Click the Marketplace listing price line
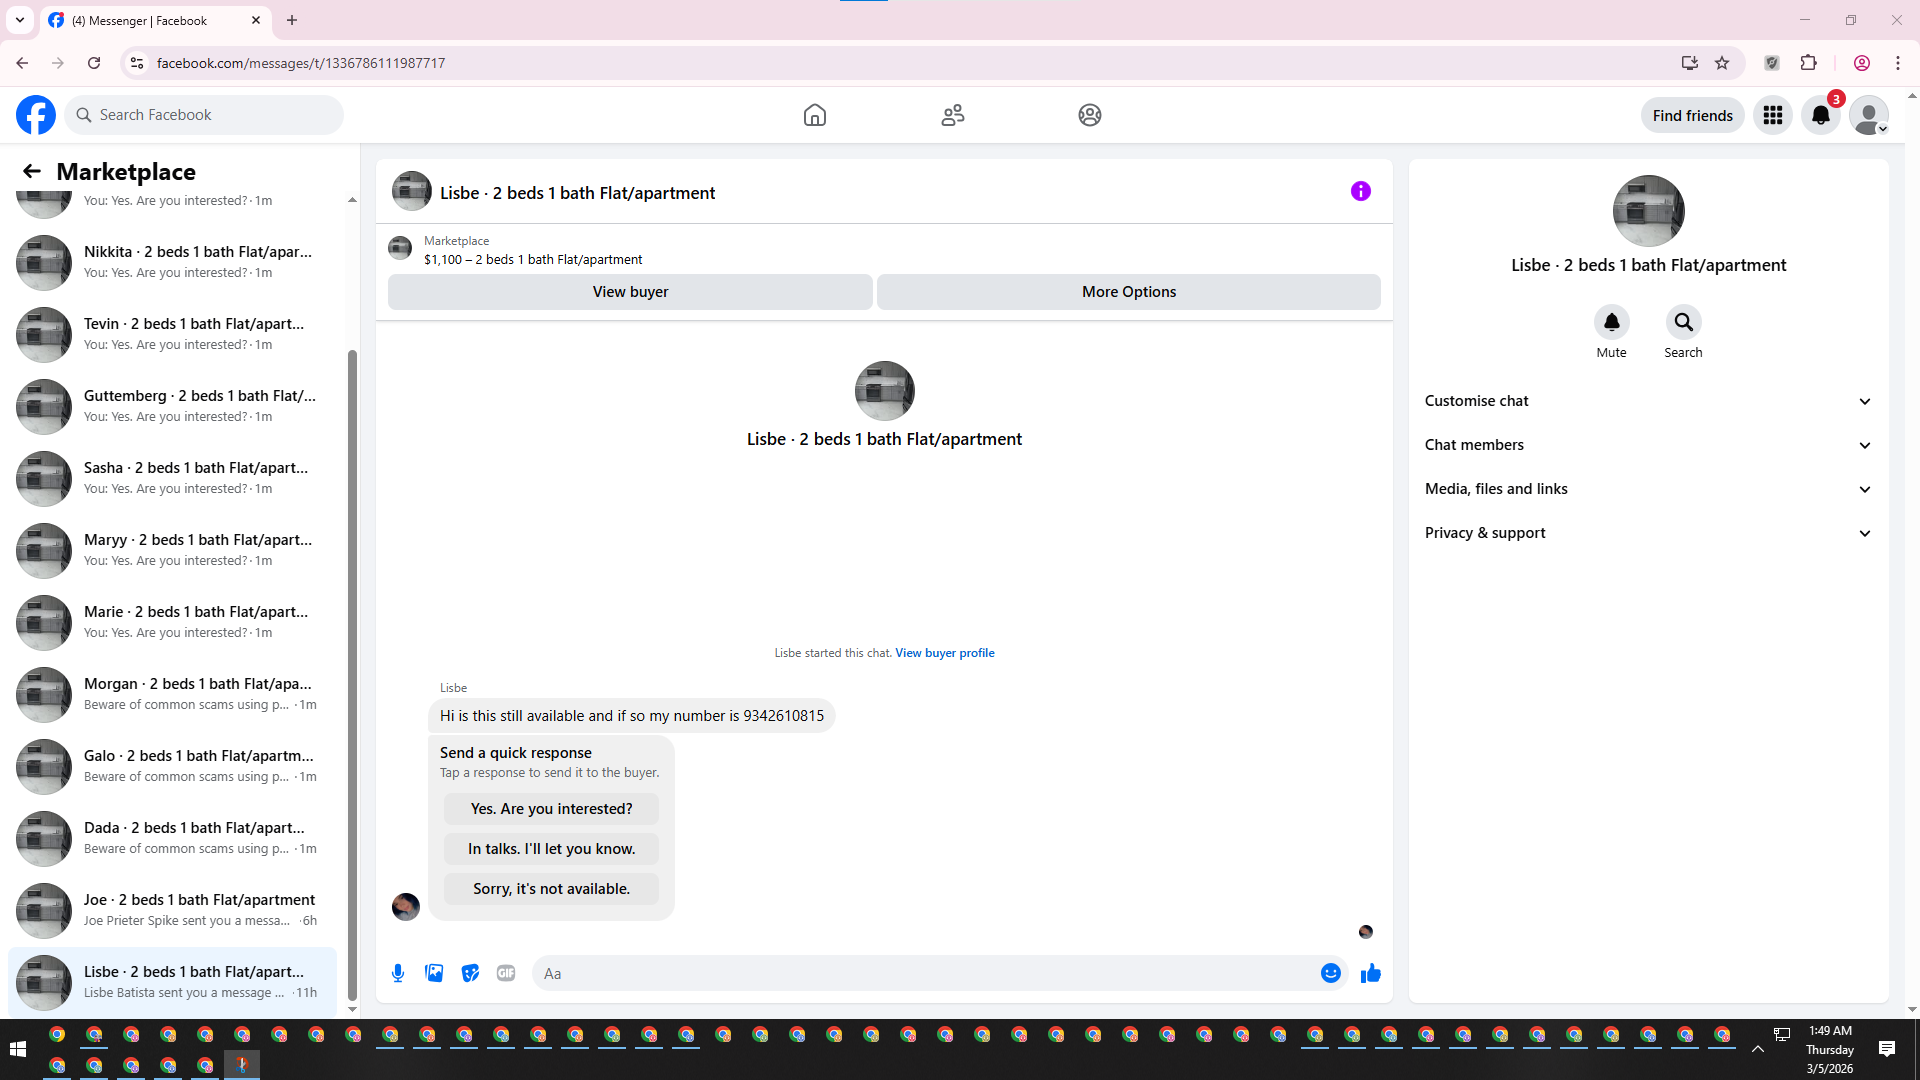 [533, 260]
